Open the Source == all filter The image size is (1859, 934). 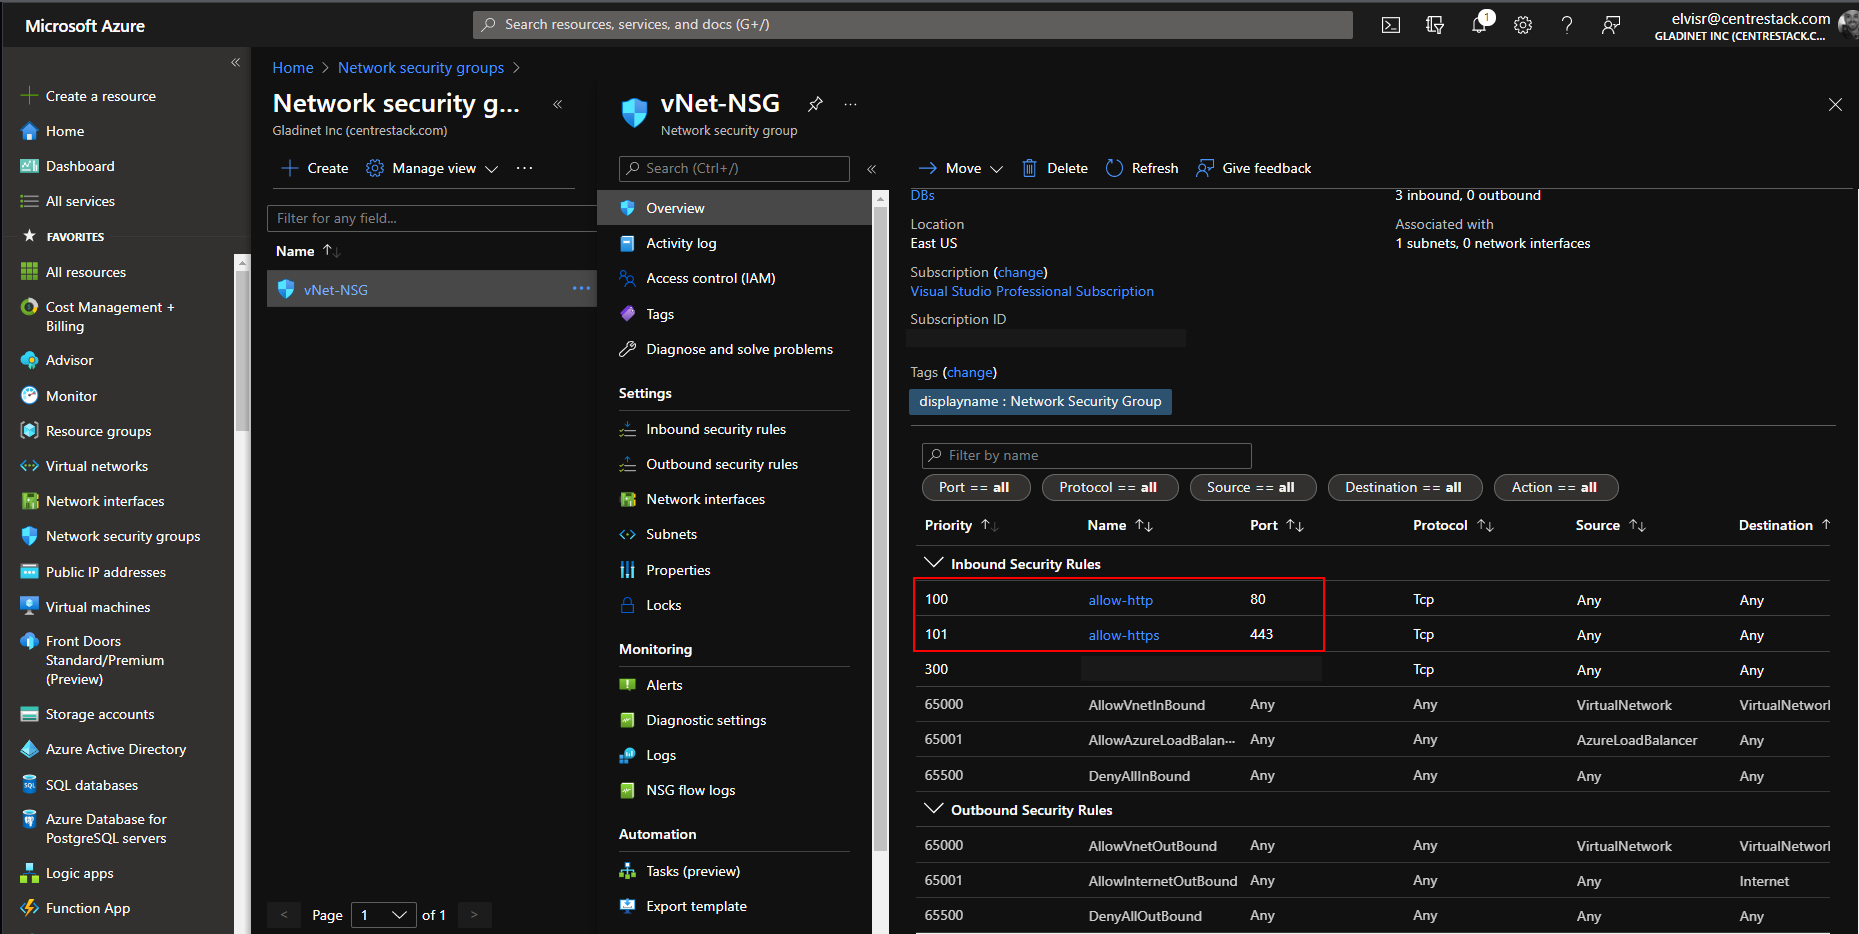[x=1251, y=487]
